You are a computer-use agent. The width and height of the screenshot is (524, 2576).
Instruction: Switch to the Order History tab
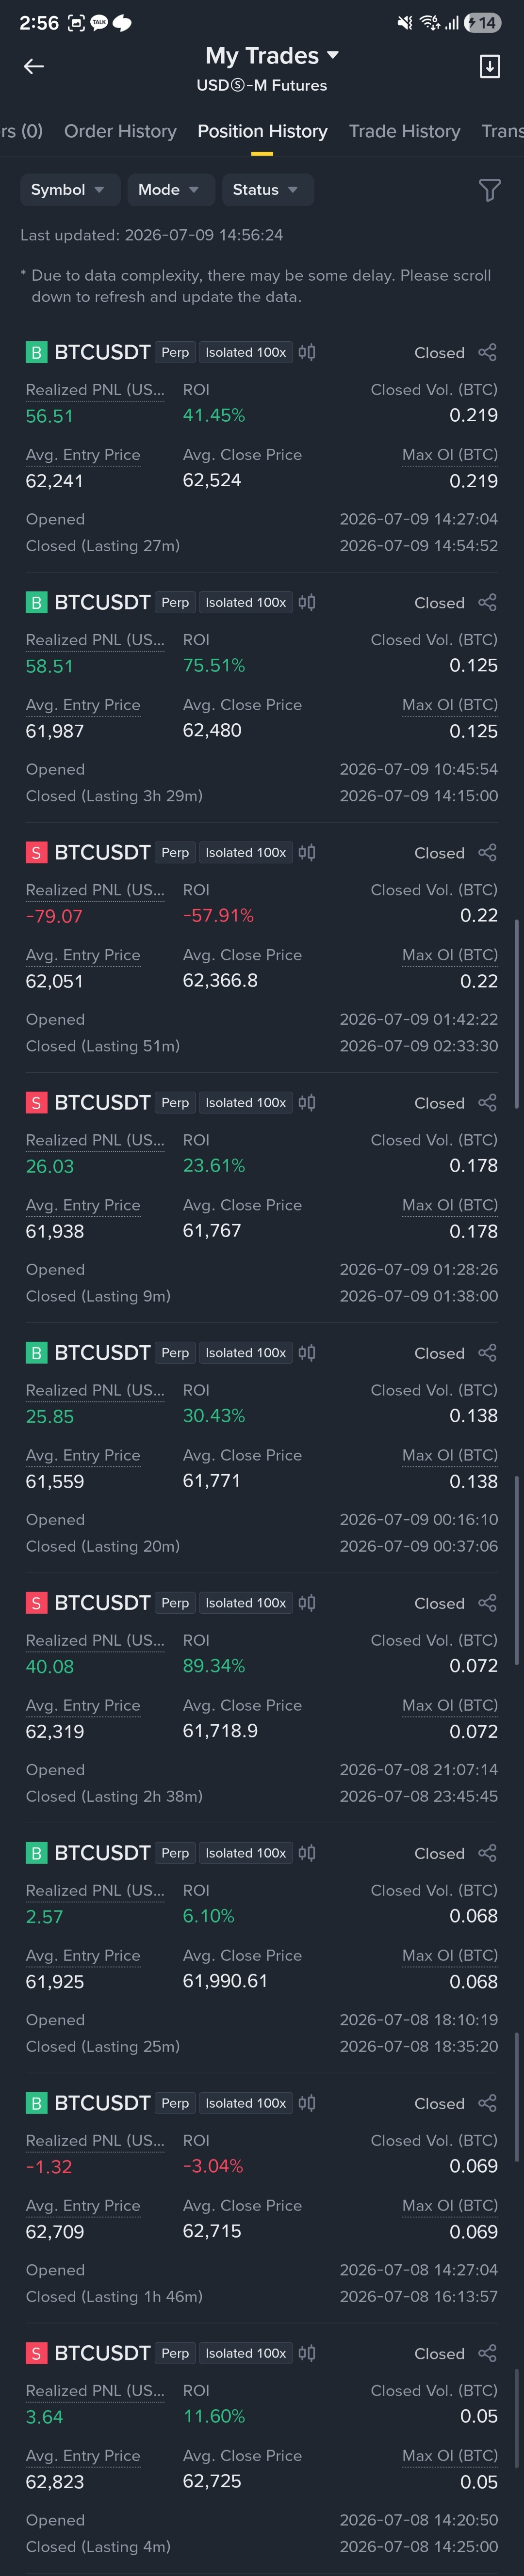[x=120, y=131]
